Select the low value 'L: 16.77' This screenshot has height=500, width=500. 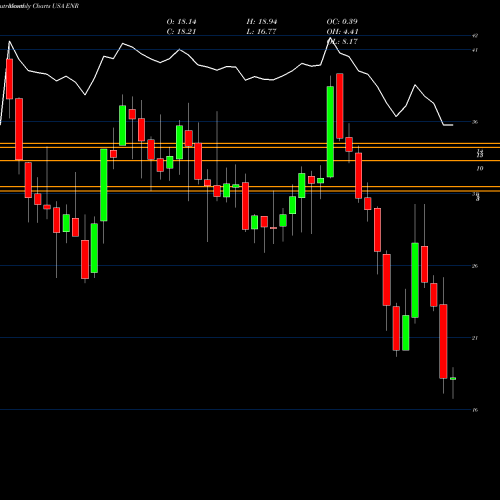point(261,32)
